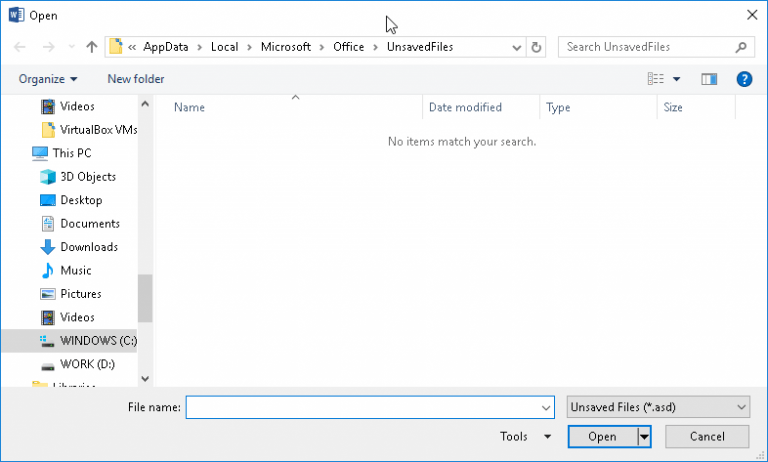Open the Organize dropdown menu
The height and width of the screenshot is (462, 768).
(47, 79)
